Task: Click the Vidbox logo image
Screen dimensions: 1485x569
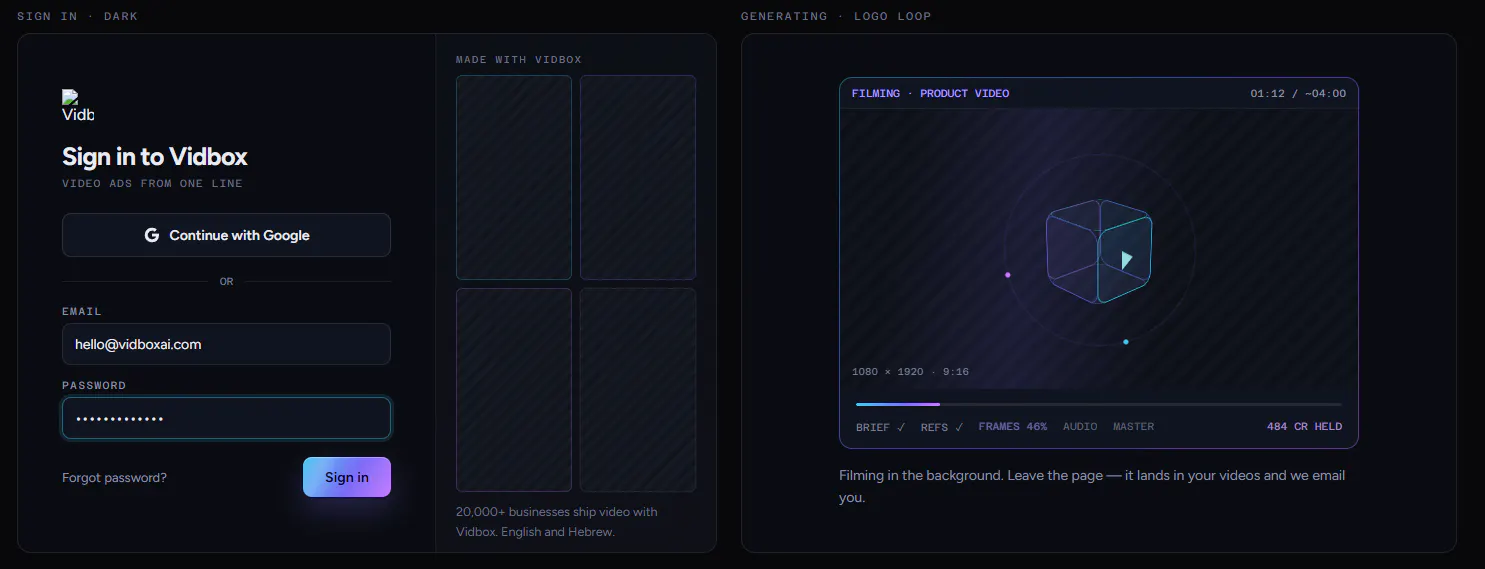Action: (78, 105)
